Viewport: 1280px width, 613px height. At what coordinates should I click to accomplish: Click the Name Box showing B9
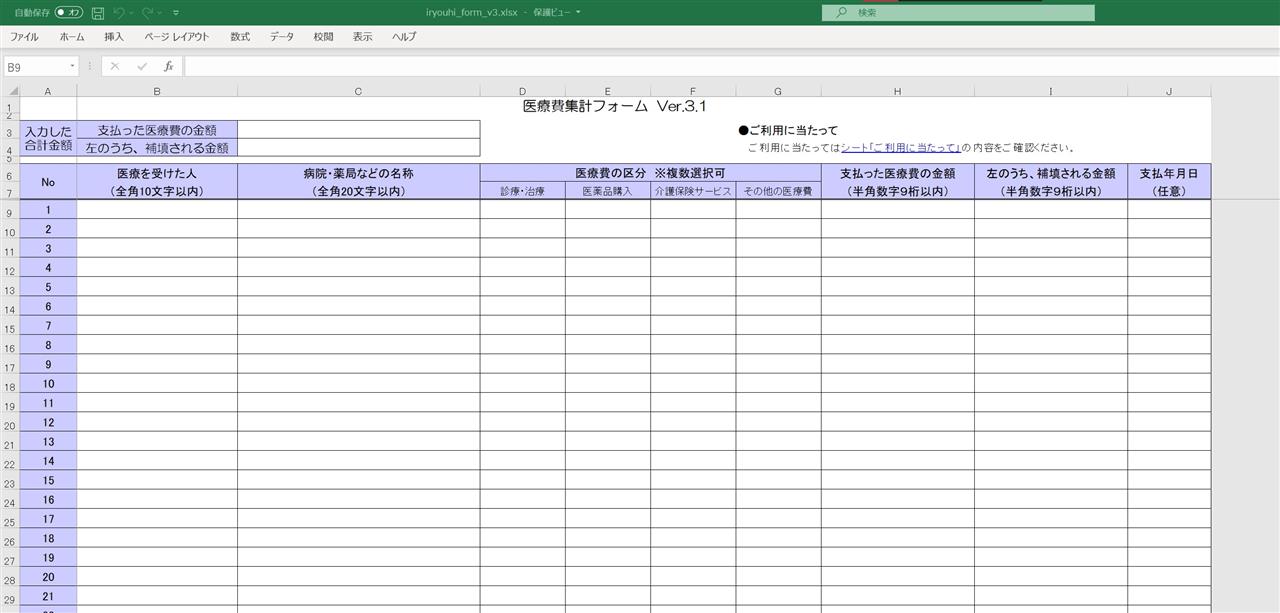coord(36,67)
